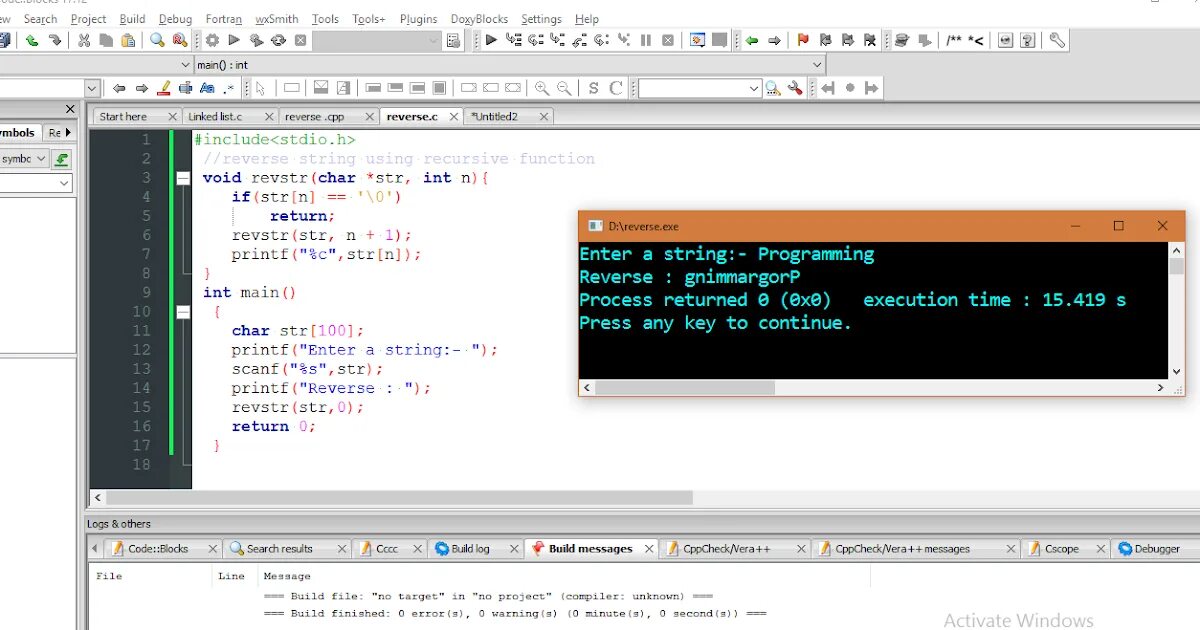Open the thread search combo dropdown
This screenshot has height=630, width=1200.
tap(754, 88)
